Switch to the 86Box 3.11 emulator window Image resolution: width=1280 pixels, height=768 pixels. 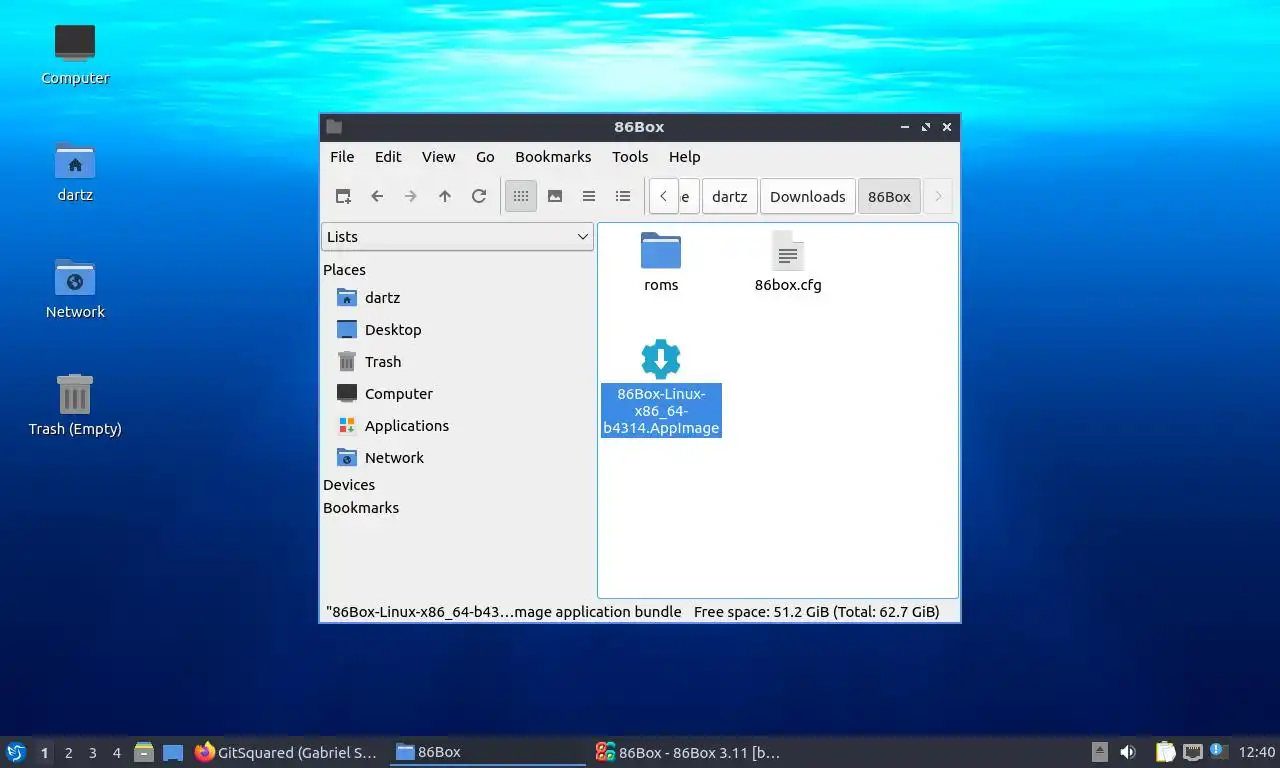[x=688, y=752]
